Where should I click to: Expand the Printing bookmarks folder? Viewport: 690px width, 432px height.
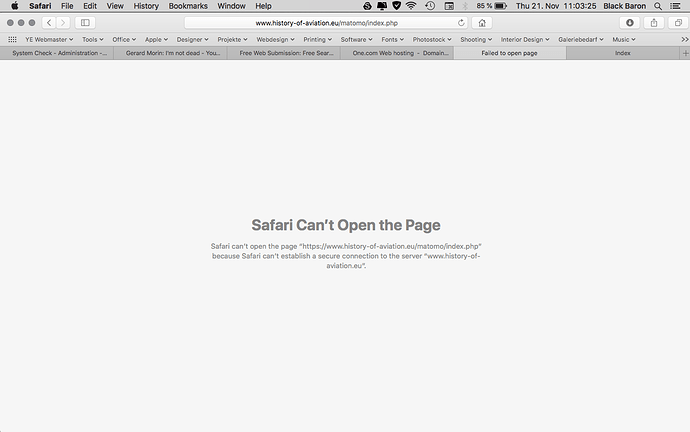pyautogui.click(x=317, y=40)
